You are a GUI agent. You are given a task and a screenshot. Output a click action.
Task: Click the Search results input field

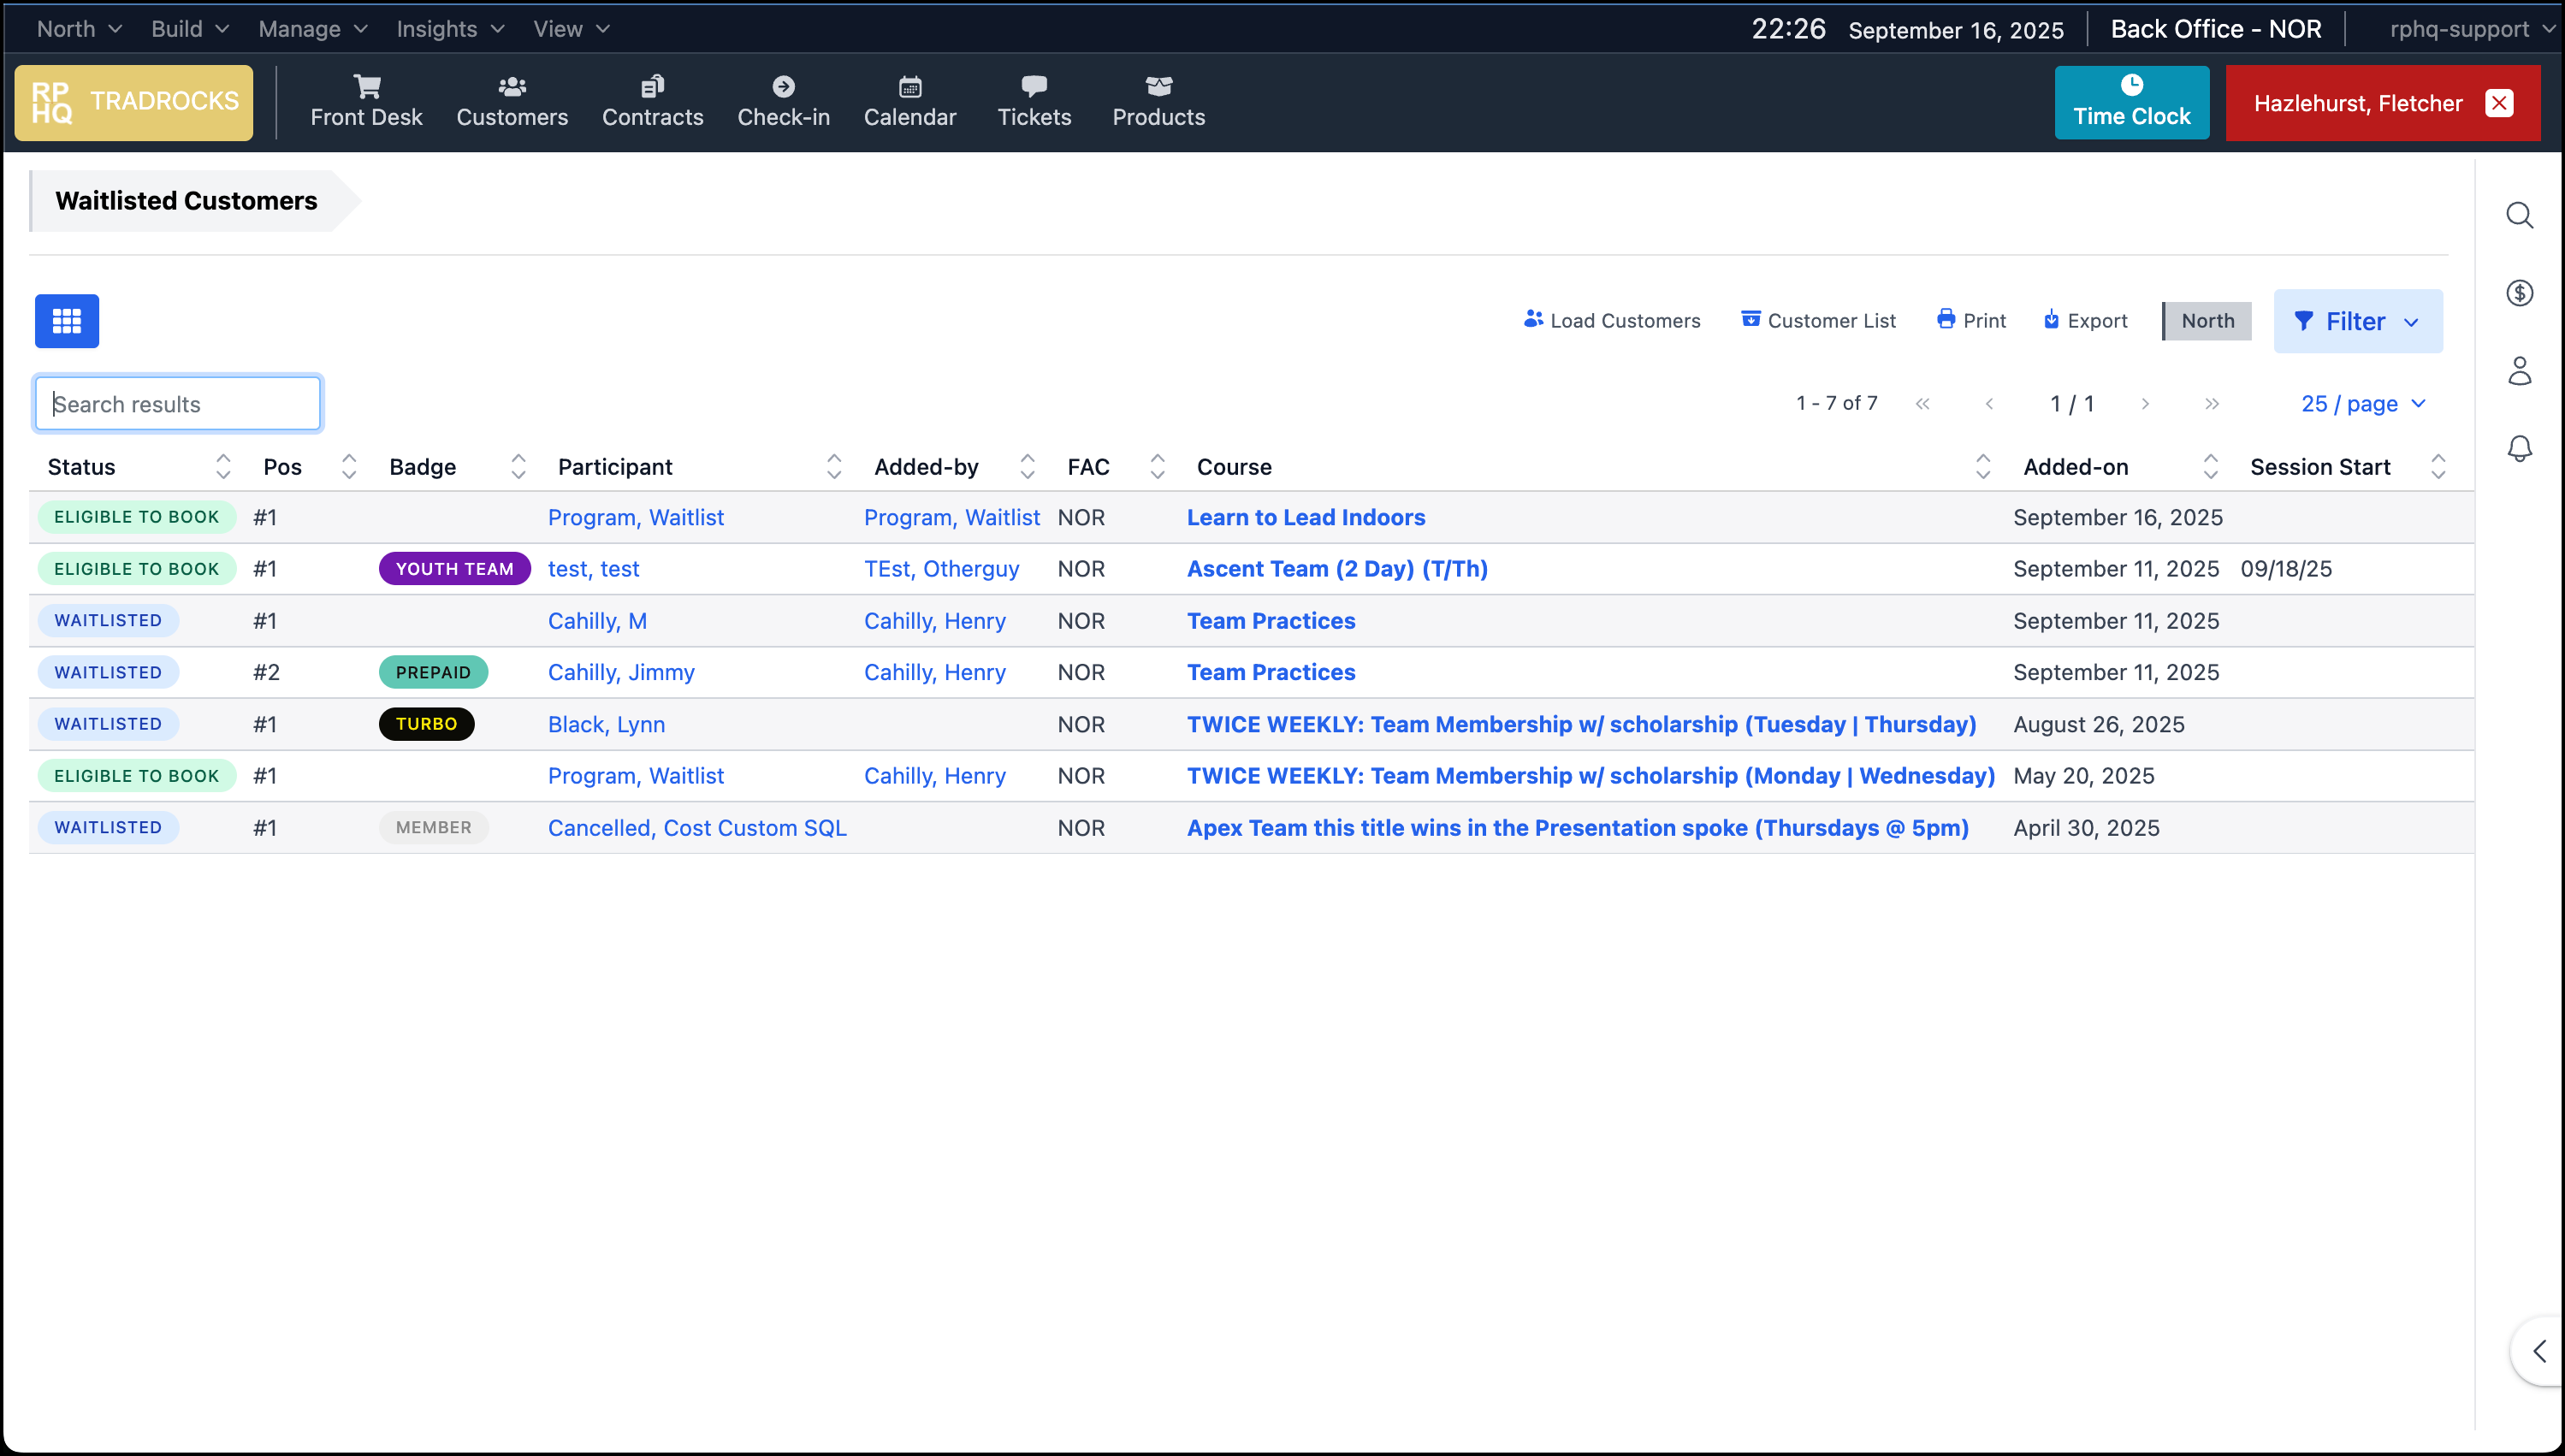pyautogui.click(x=178, y=404)
